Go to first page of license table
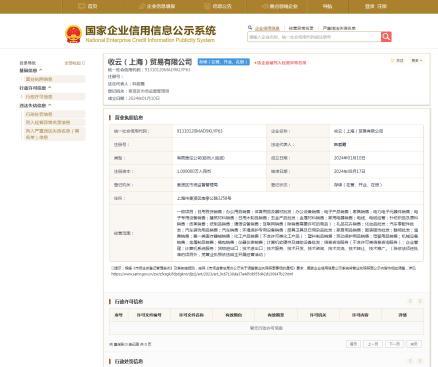 pyautogui.click(x=353, y=344)
